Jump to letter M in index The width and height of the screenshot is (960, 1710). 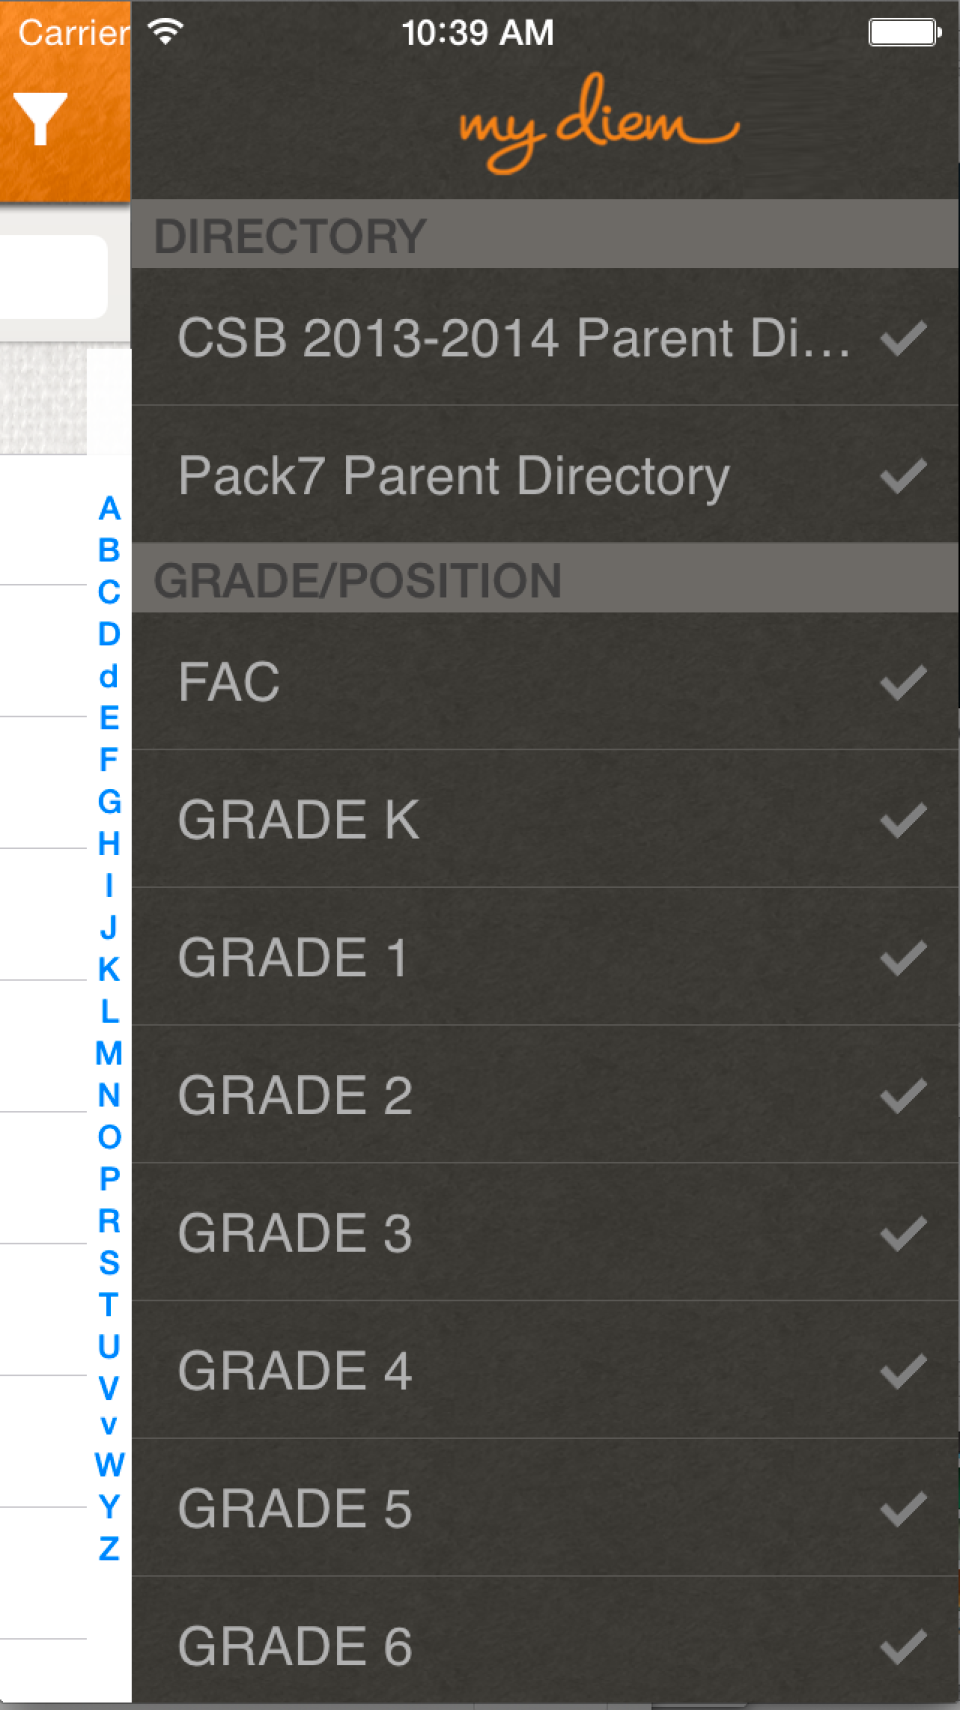109,1053
